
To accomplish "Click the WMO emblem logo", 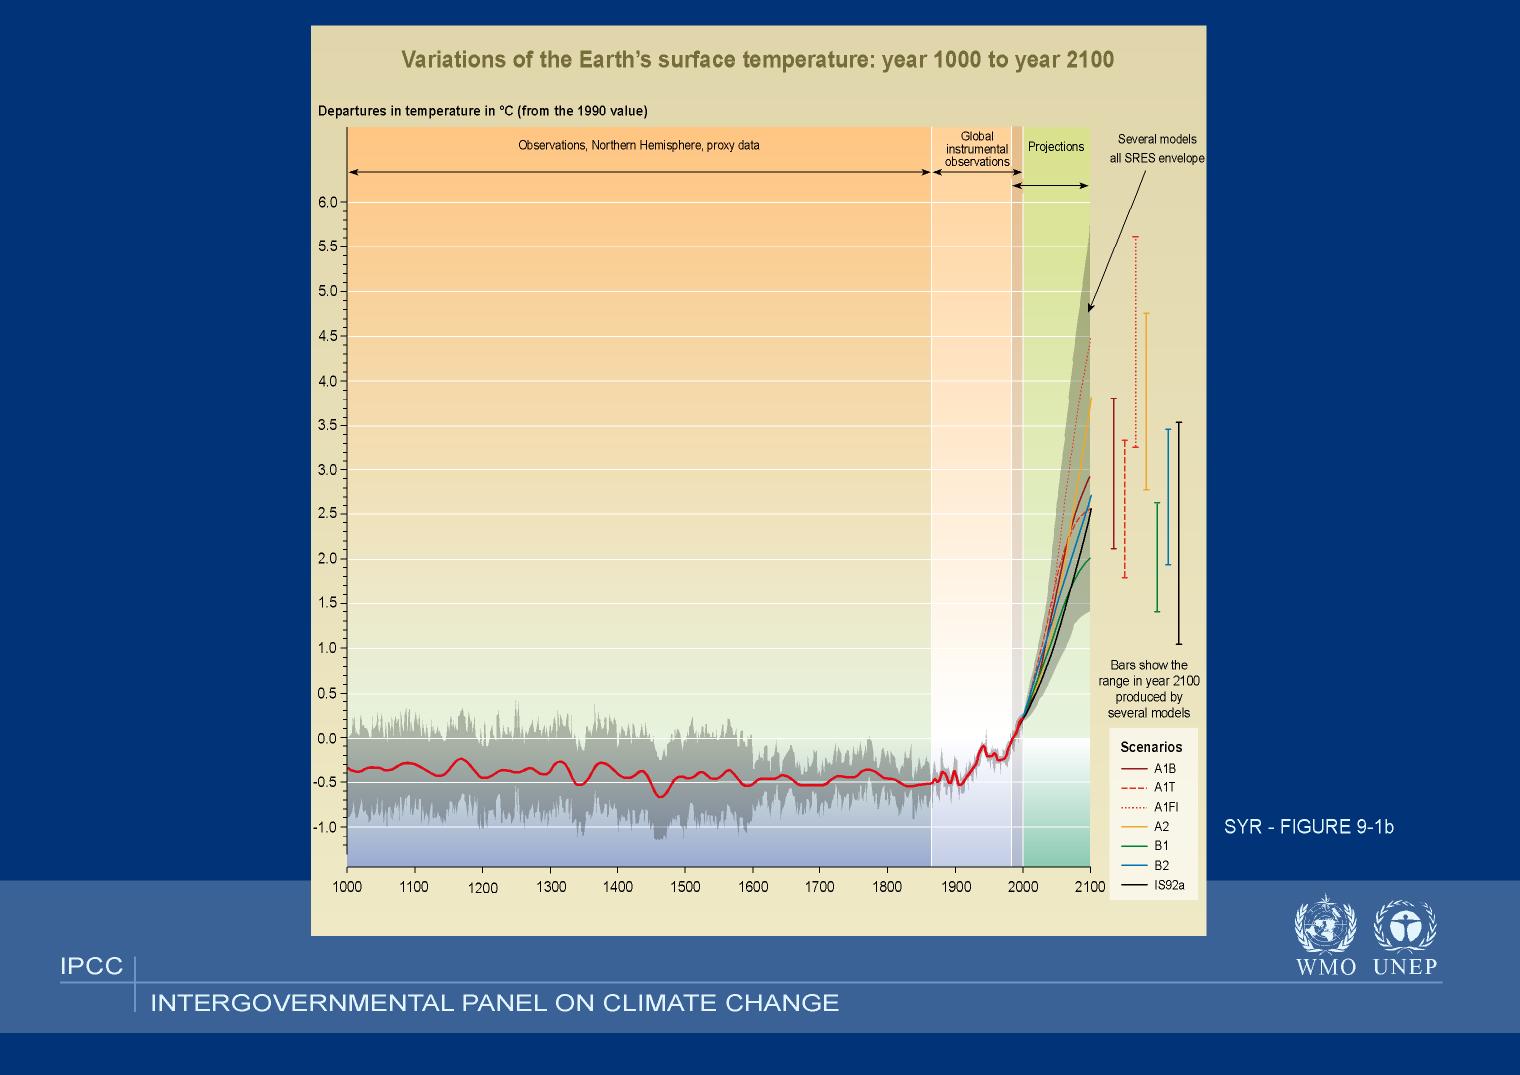I will click(1325, 925).
